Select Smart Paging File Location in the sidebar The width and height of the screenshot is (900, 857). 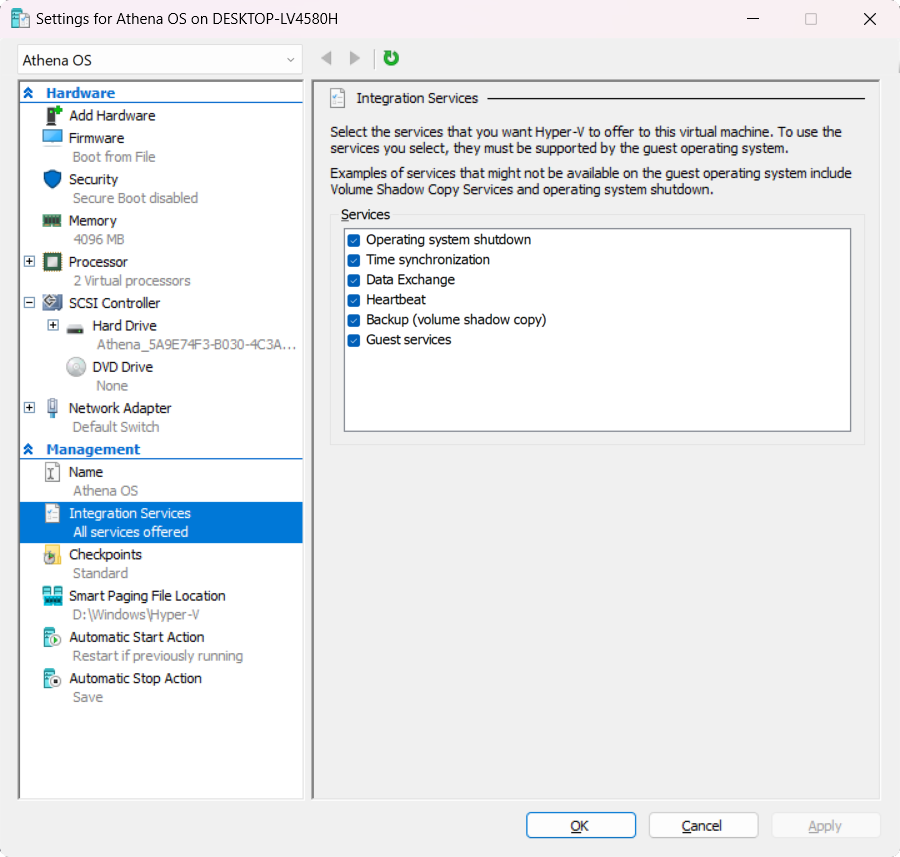click(x=145, y=595)
